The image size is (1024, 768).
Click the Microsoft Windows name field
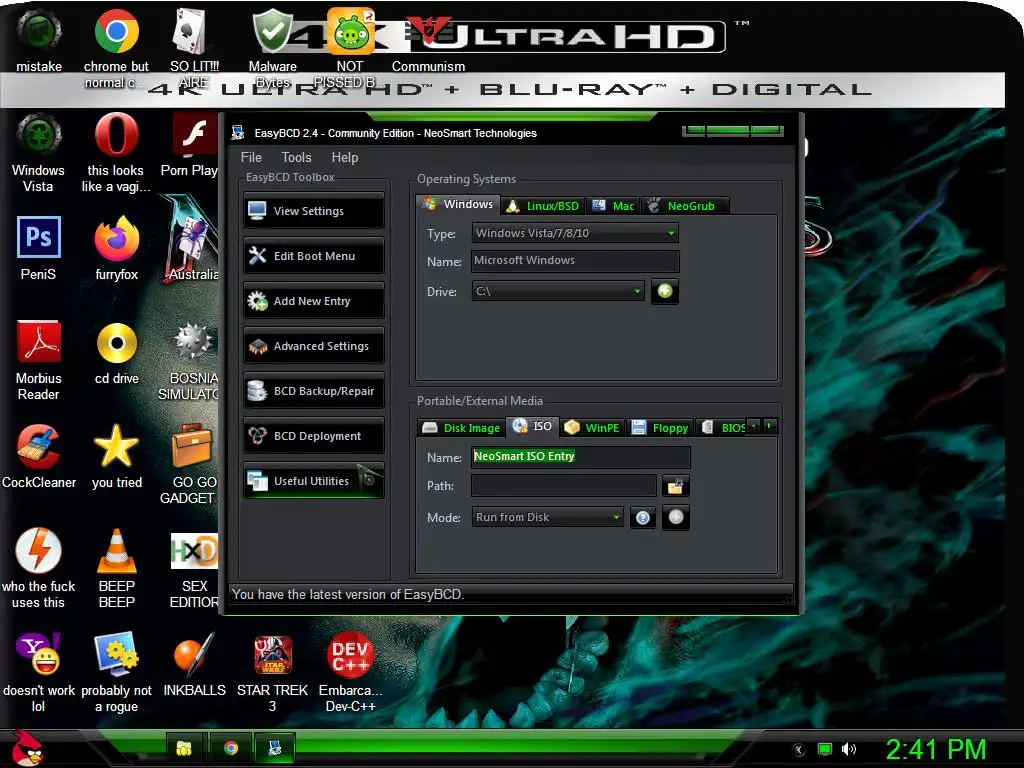coord(575,261)
